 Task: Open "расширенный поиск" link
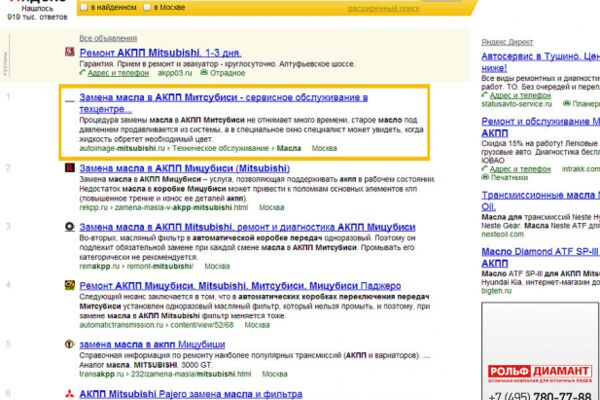coord(383,8)
